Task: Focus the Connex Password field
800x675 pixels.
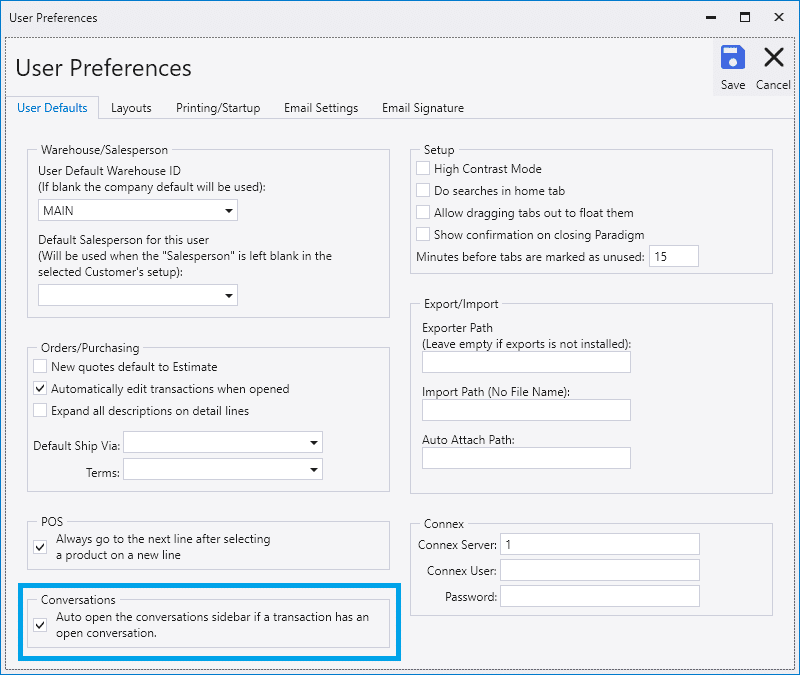Action: tap(599, 597)
